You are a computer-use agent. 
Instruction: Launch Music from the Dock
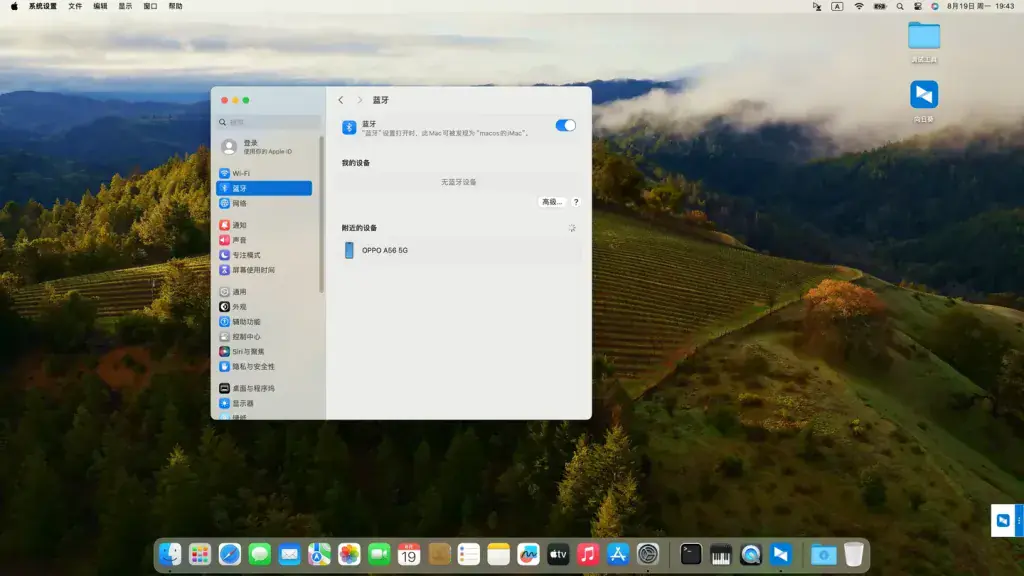588,554
